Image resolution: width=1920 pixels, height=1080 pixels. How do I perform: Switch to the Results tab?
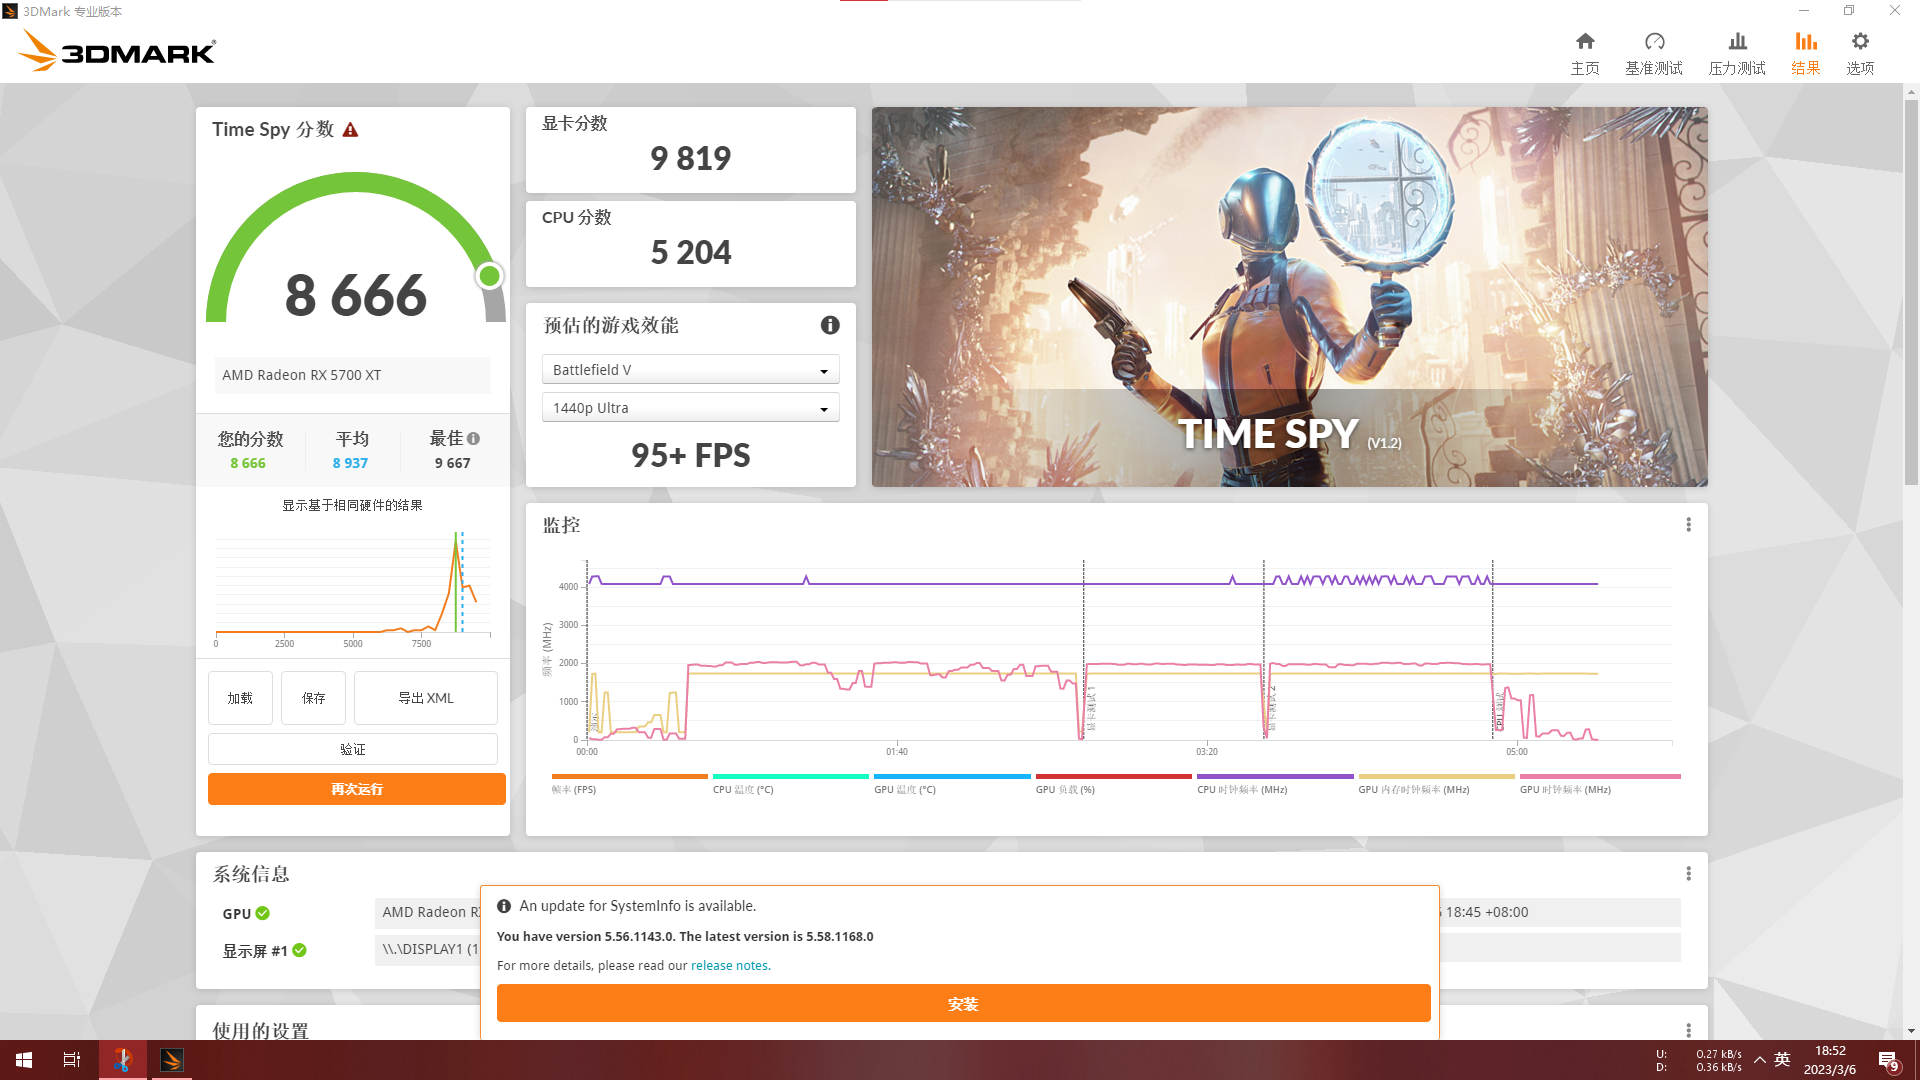(1805, 52)
